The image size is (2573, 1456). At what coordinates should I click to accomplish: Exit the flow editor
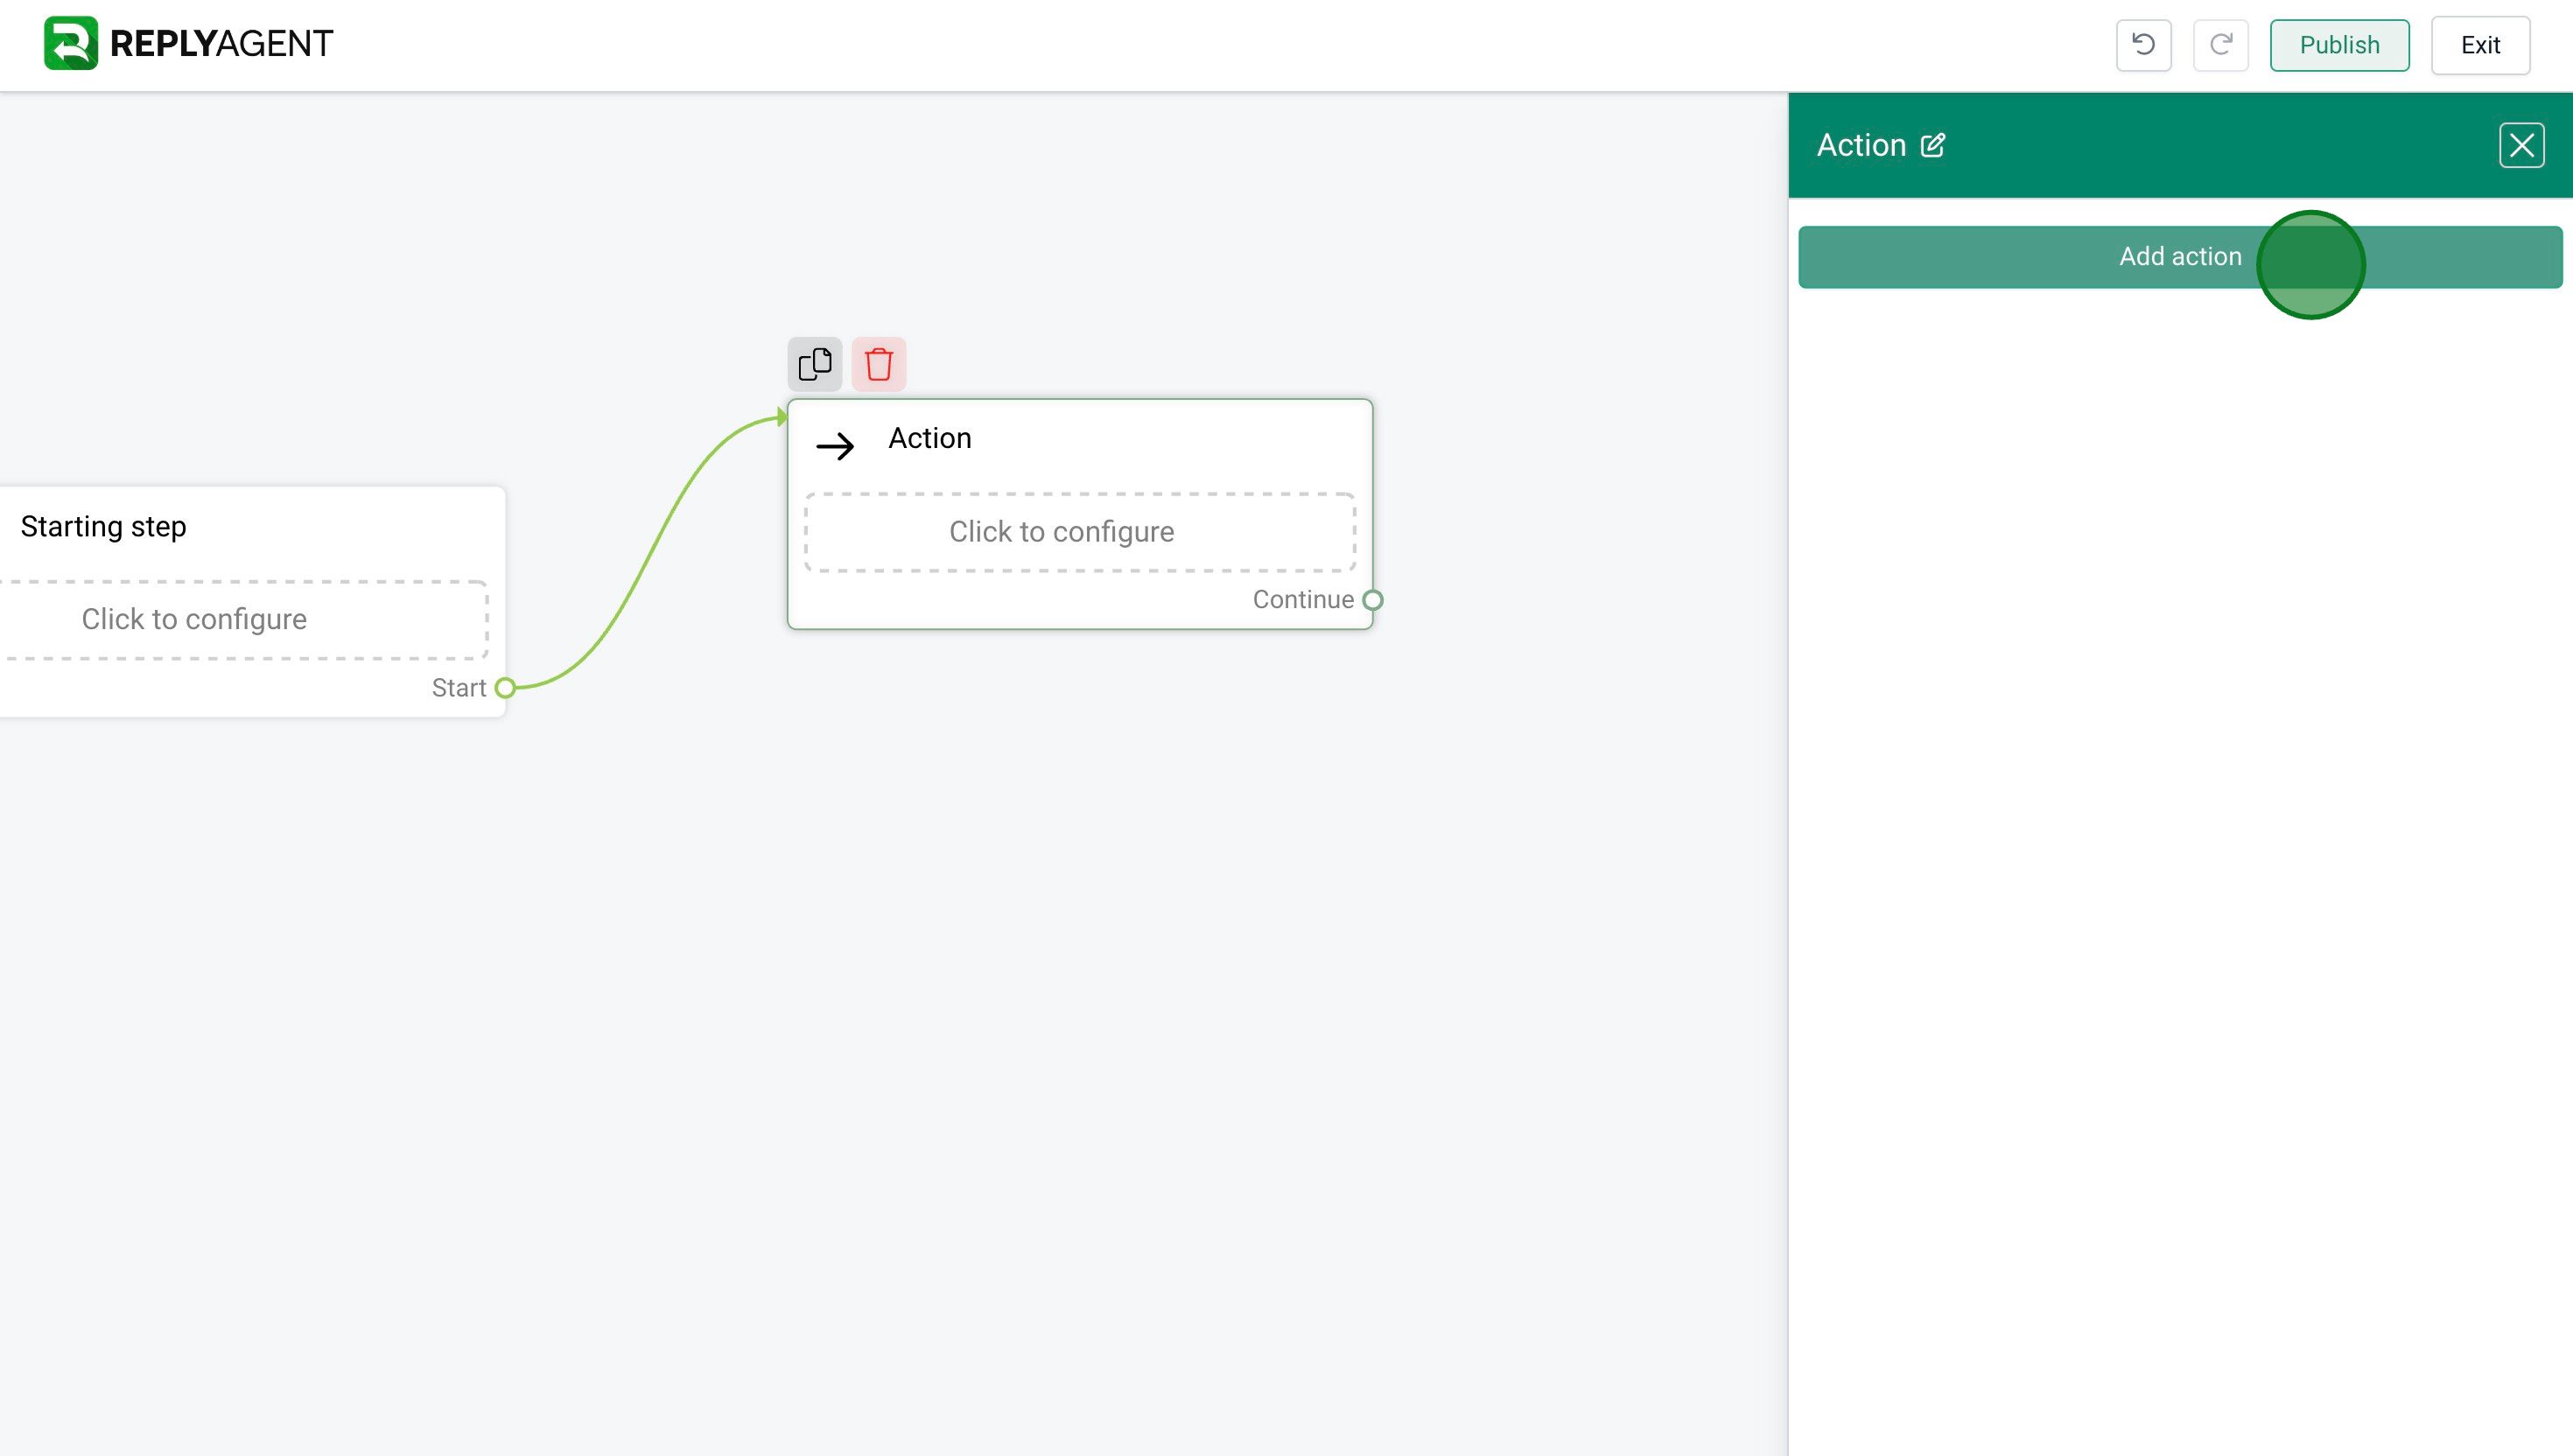pos(2480,45)
